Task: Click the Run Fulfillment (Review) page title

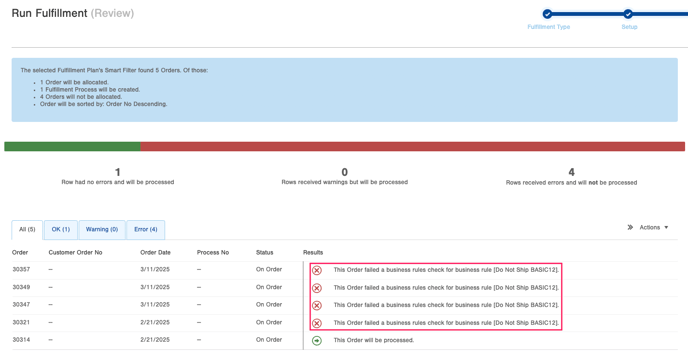Action: coord(73,13)
